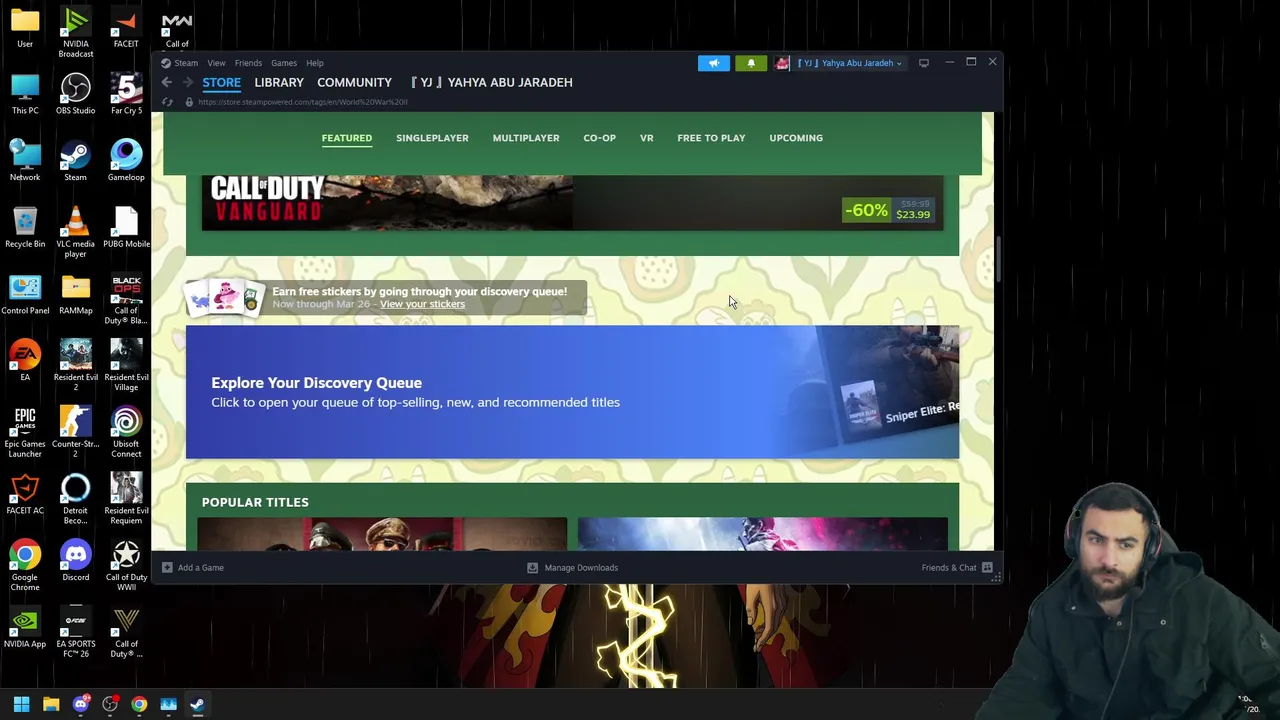Select the Control Panel desktop icon

coord(25,295)
